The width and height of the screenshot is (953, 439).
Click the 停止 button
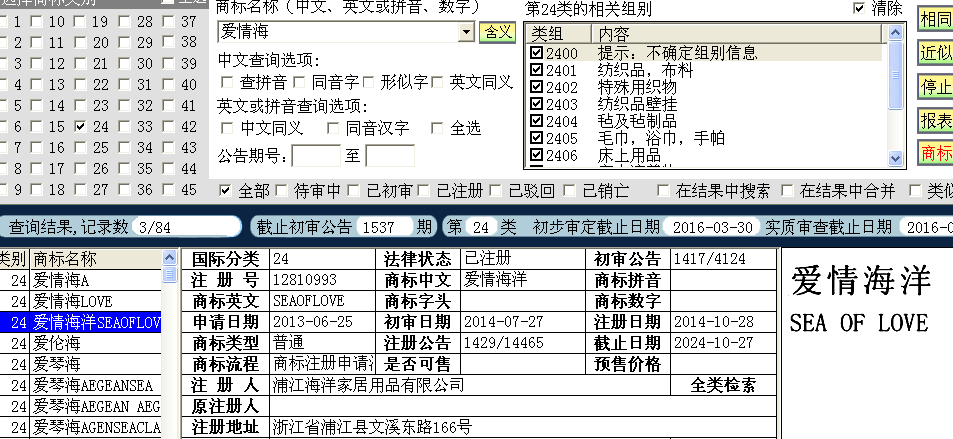pyautogui.click(x=935, y=86)
